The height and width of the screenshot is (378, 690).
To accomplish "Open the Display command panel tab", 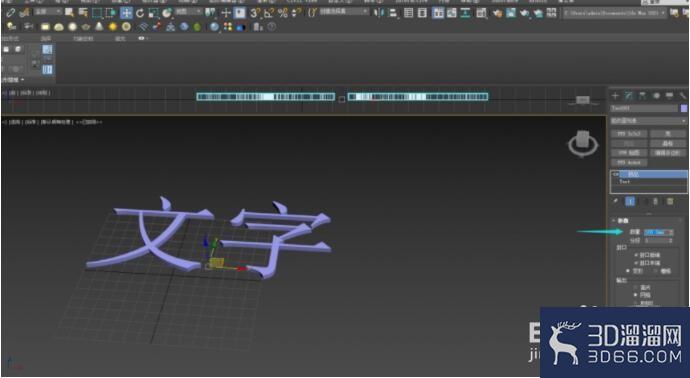I will click(x=669, y=95).
